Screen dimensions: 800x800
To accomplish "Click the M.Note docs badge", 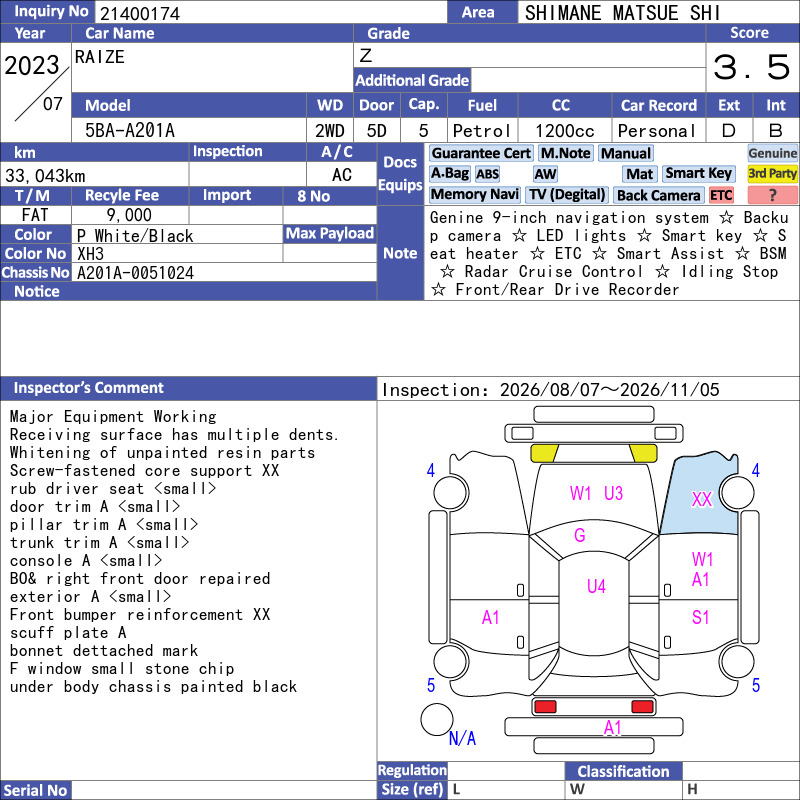I will [565, 153].
